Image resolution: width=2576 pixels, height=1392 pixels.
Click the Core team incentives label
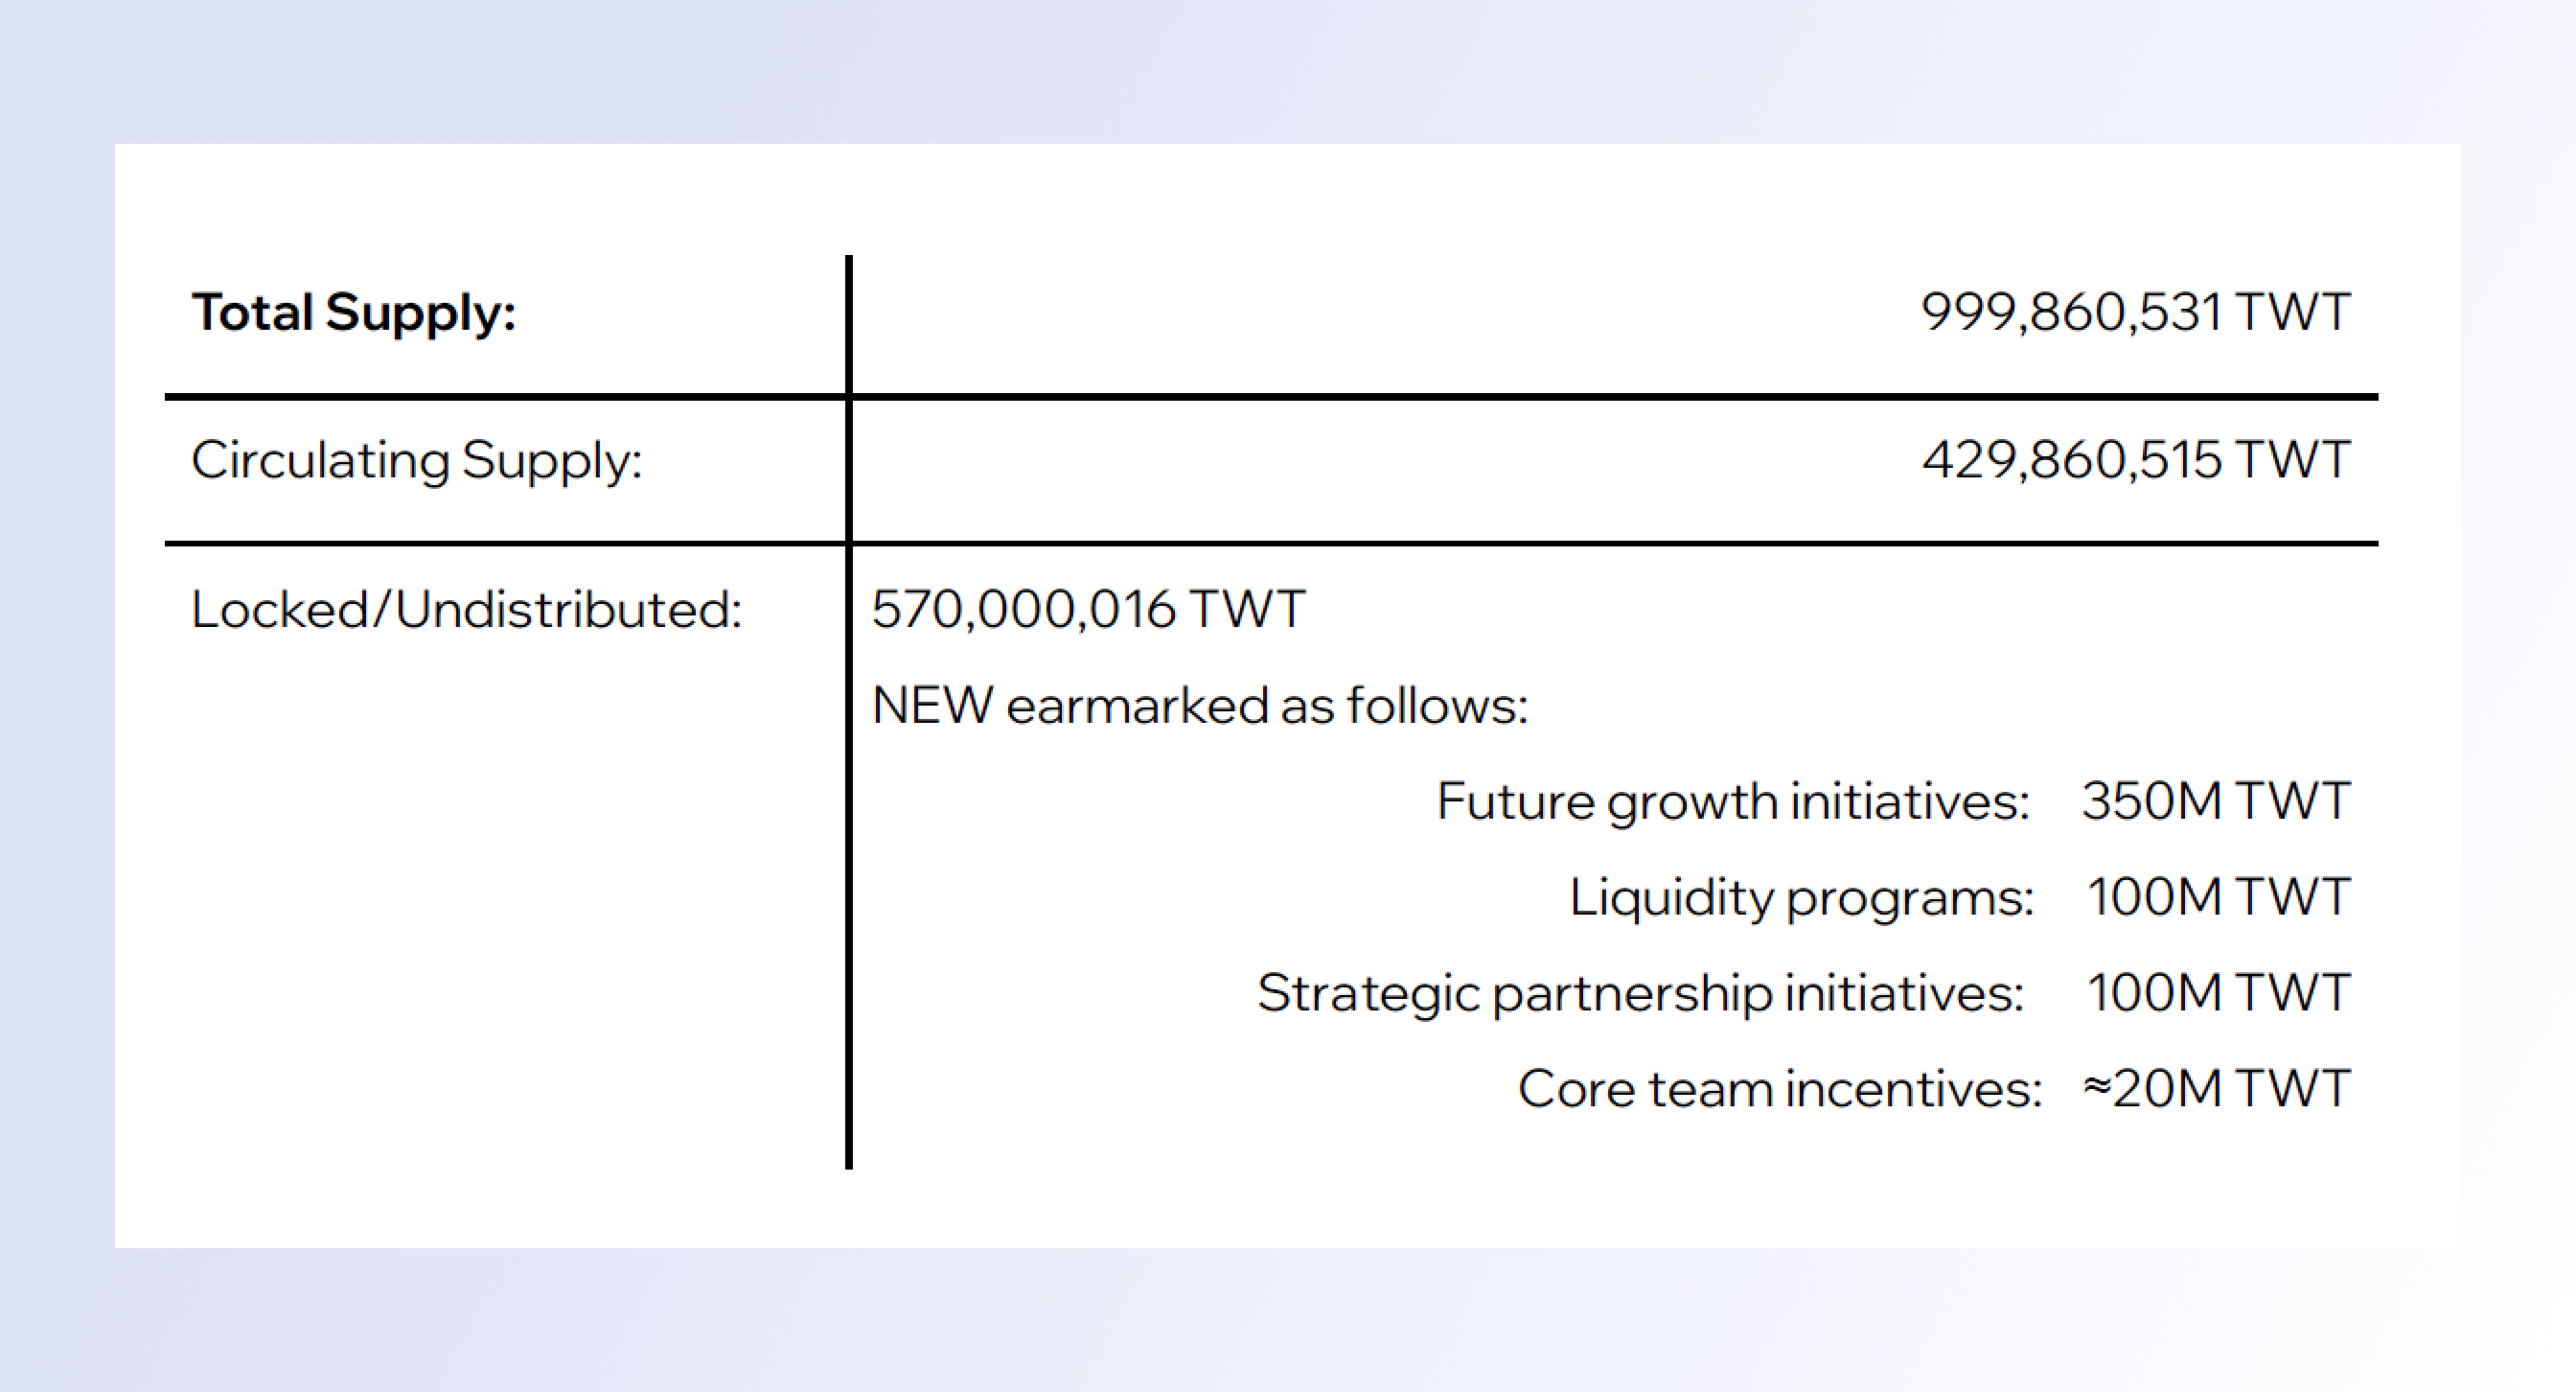pos(1779,1089)
